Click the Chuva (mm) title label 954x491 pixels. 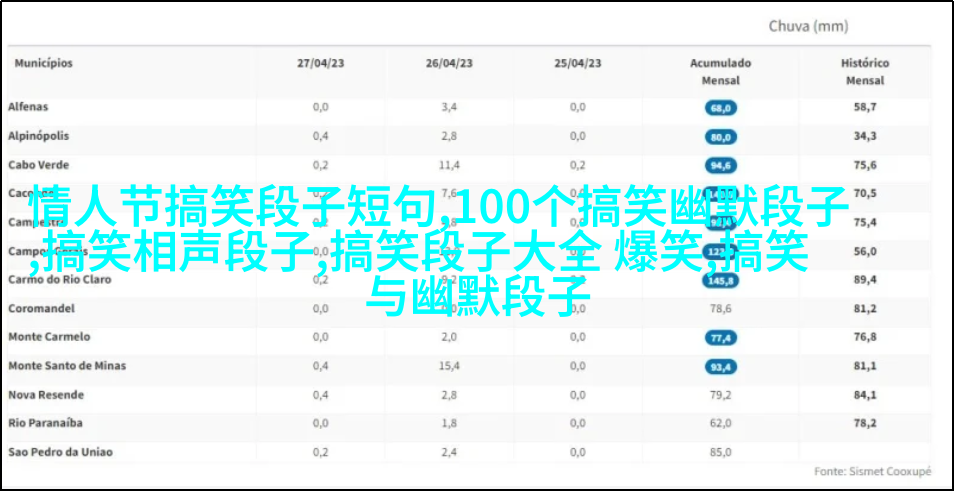coord(808,26)
